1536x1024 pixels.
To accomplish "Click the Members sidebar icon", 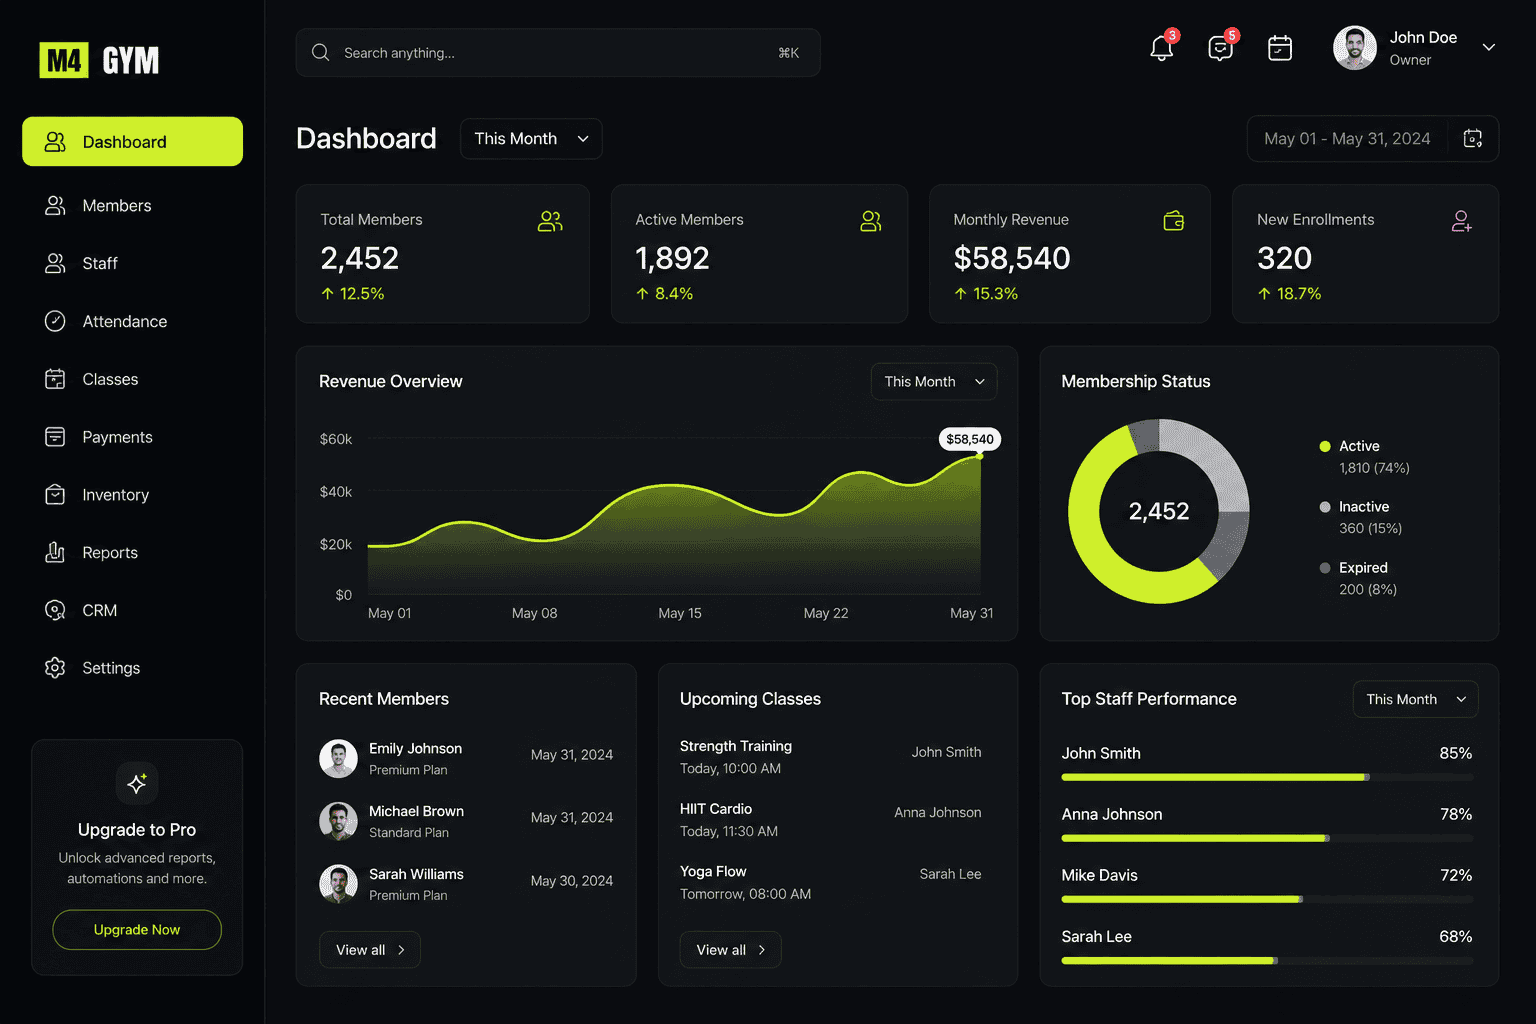I will [x=55, y=205].
